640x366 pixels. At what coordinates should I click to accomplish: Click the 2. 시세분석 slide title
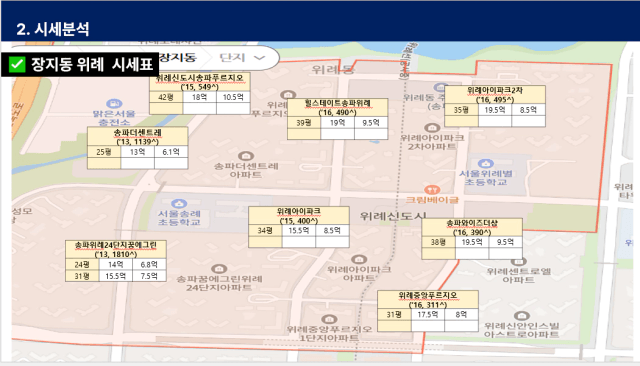(53, 29)
